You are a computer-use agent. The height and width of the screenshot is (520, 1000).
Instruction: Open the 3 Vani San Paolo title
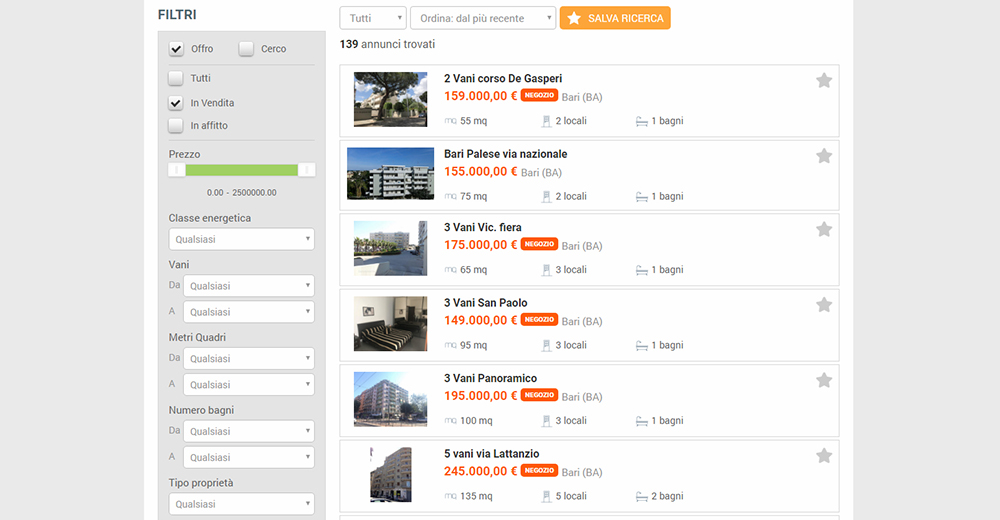coord(486,302)
